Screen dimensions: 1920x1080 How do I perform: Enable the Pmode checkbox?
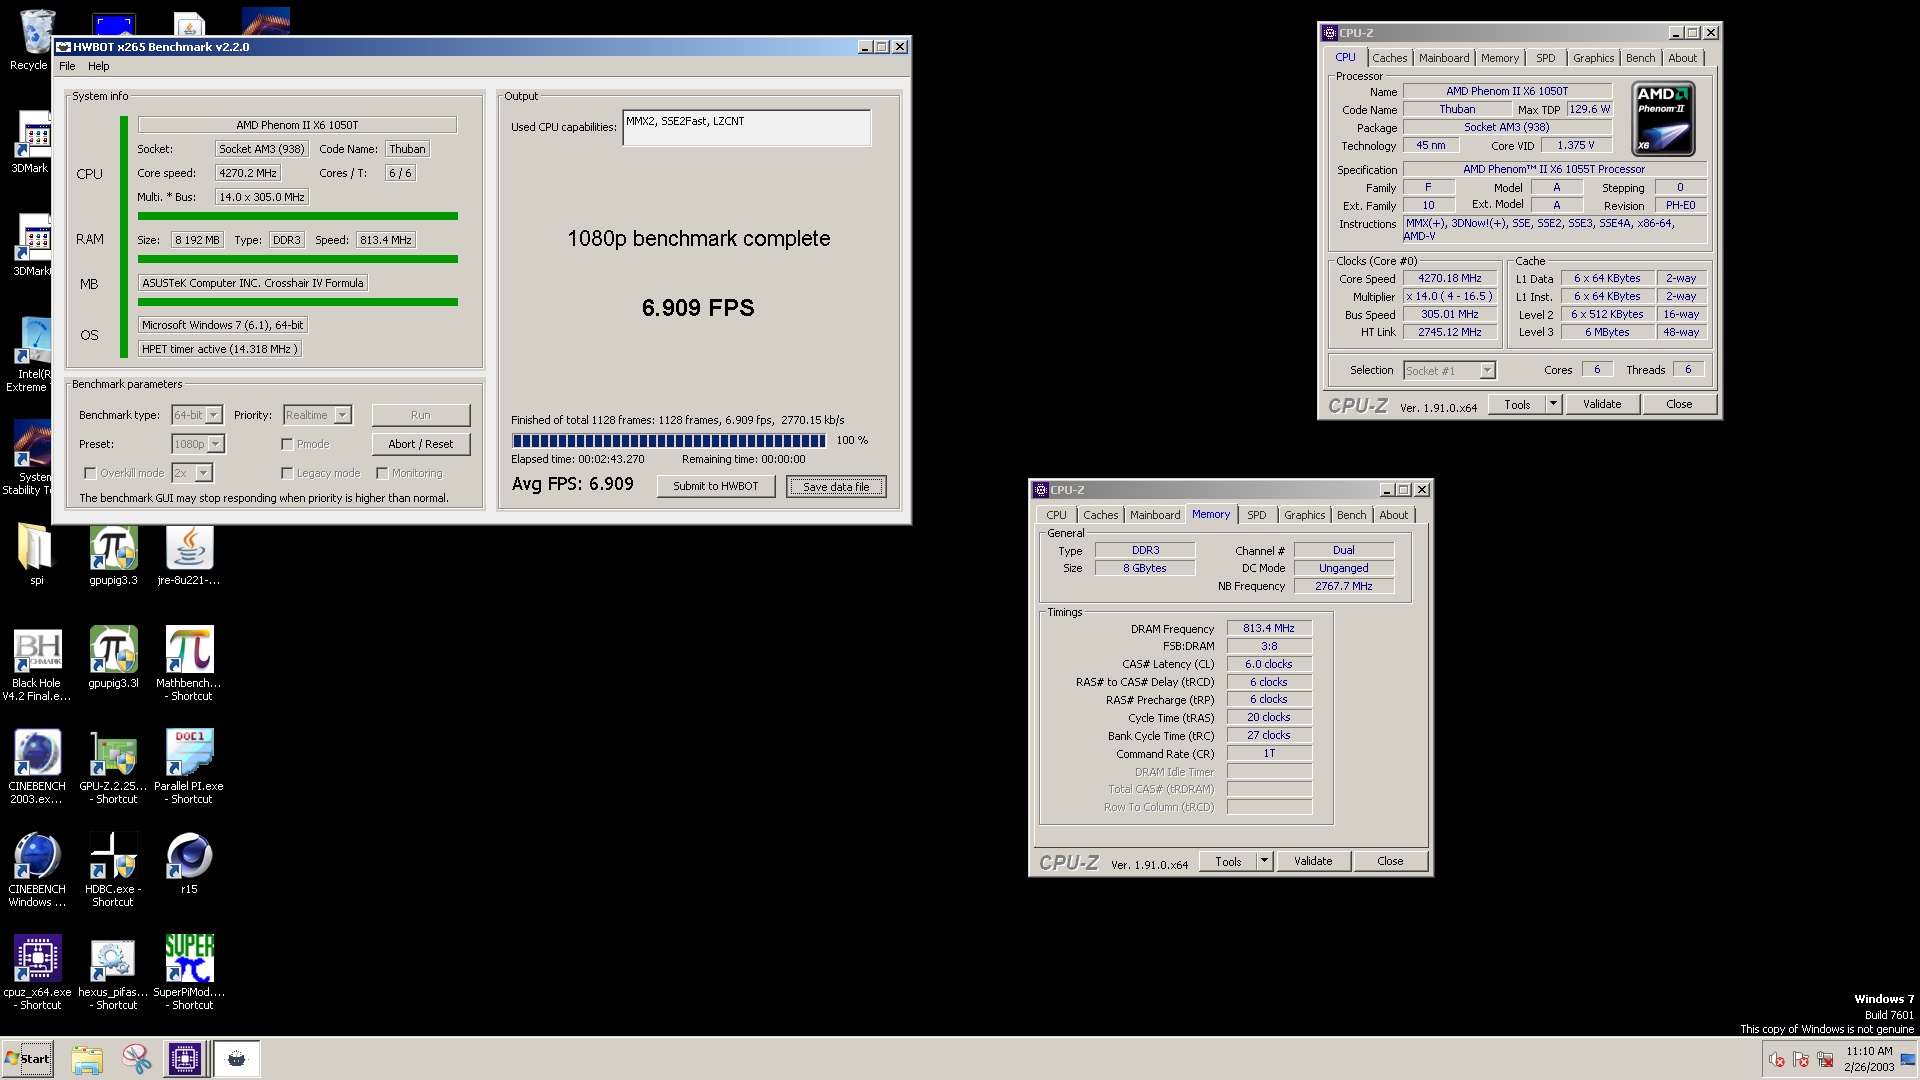(x=288, y=444)
